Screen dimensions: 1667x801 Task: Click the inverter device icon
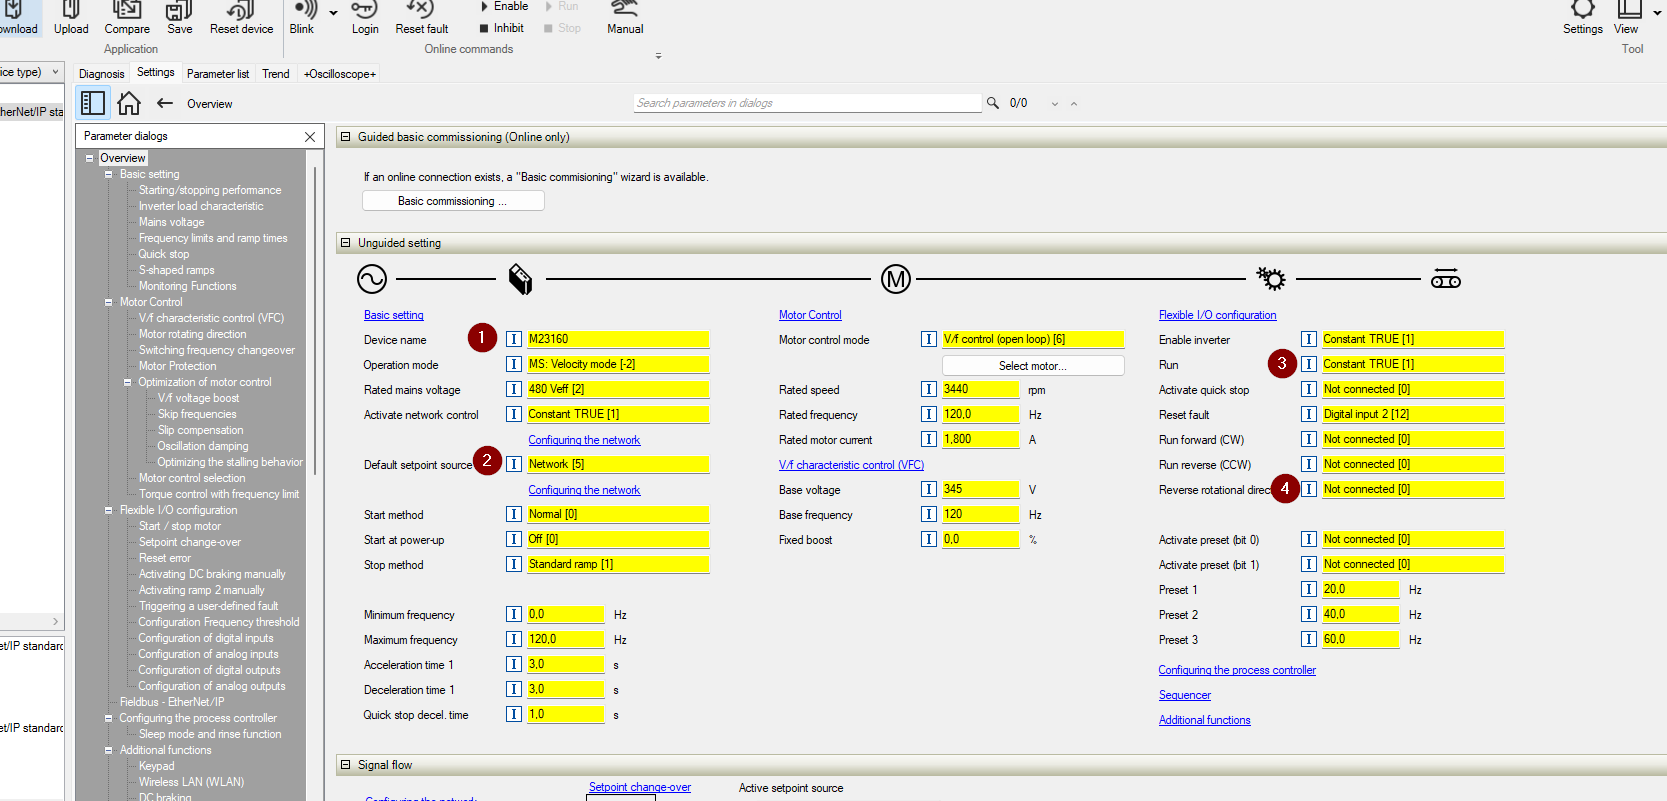coord(520,279)
